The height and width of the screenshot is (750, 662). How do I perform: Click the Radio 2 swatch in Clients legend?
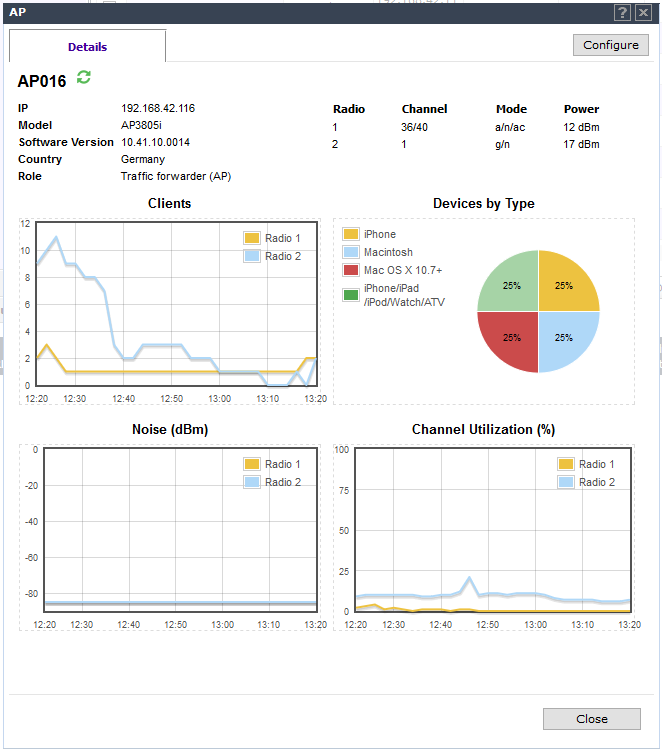(x=252, y=256)
